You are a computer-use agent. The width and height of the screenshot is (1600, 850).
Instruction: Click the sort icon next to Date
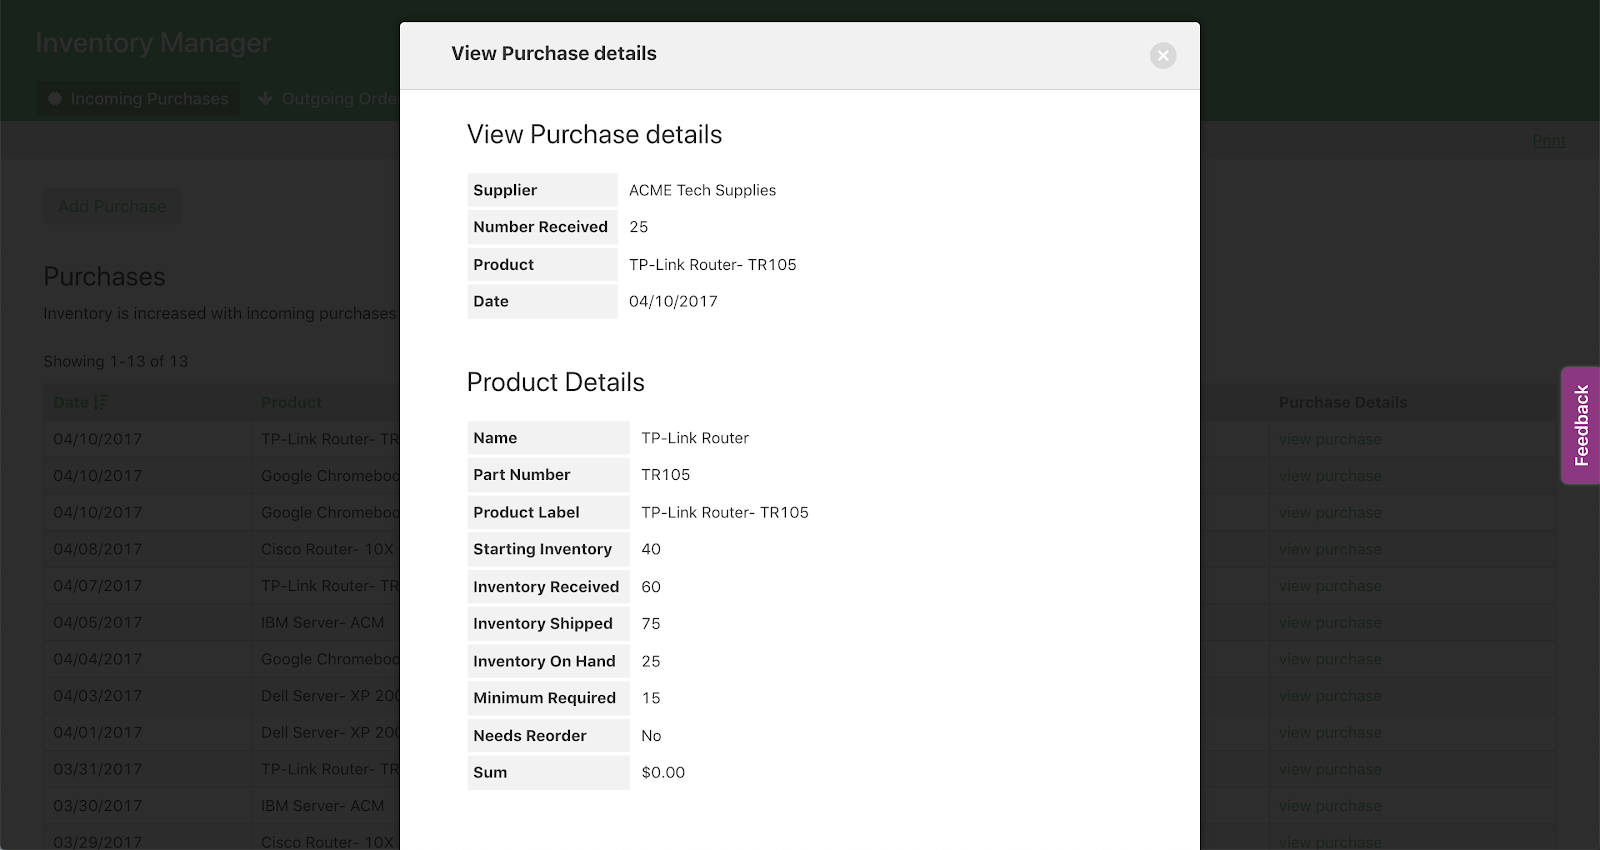pos(101,402)
